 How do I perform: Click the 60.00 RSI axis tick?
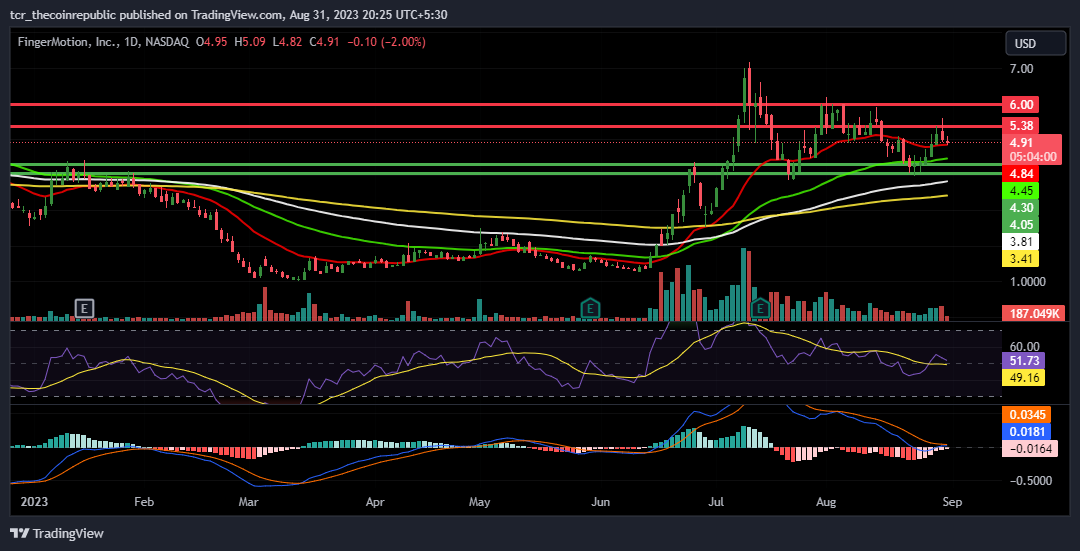[x=1024, y=346]
